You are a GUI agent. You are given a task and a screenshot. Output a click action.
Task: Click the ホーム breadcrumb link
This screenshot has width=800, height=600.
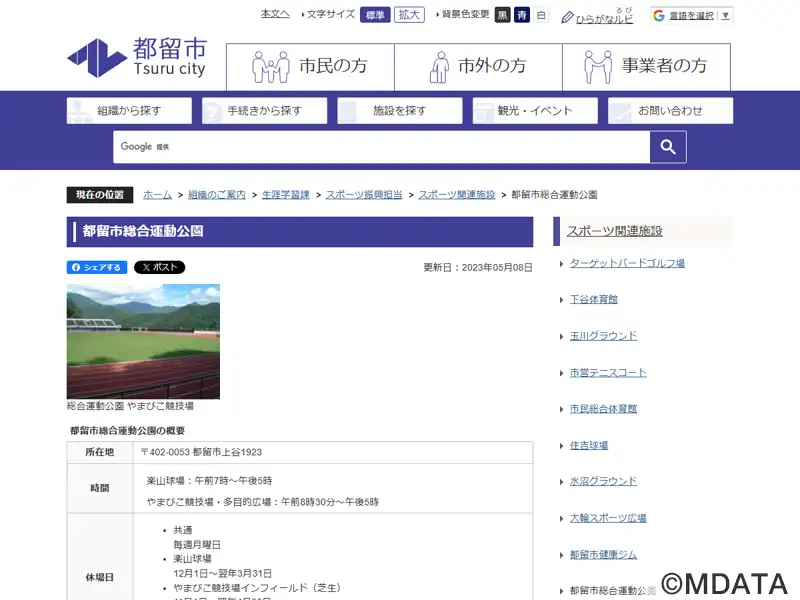tap(157, 195)
